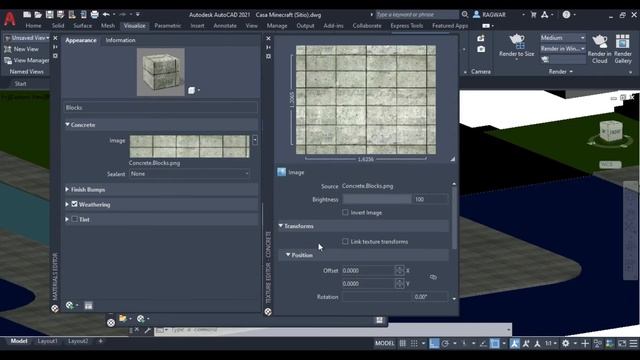640x360 pixels.
Task: Open the Help question mark icon
Action: coord(566,15)
